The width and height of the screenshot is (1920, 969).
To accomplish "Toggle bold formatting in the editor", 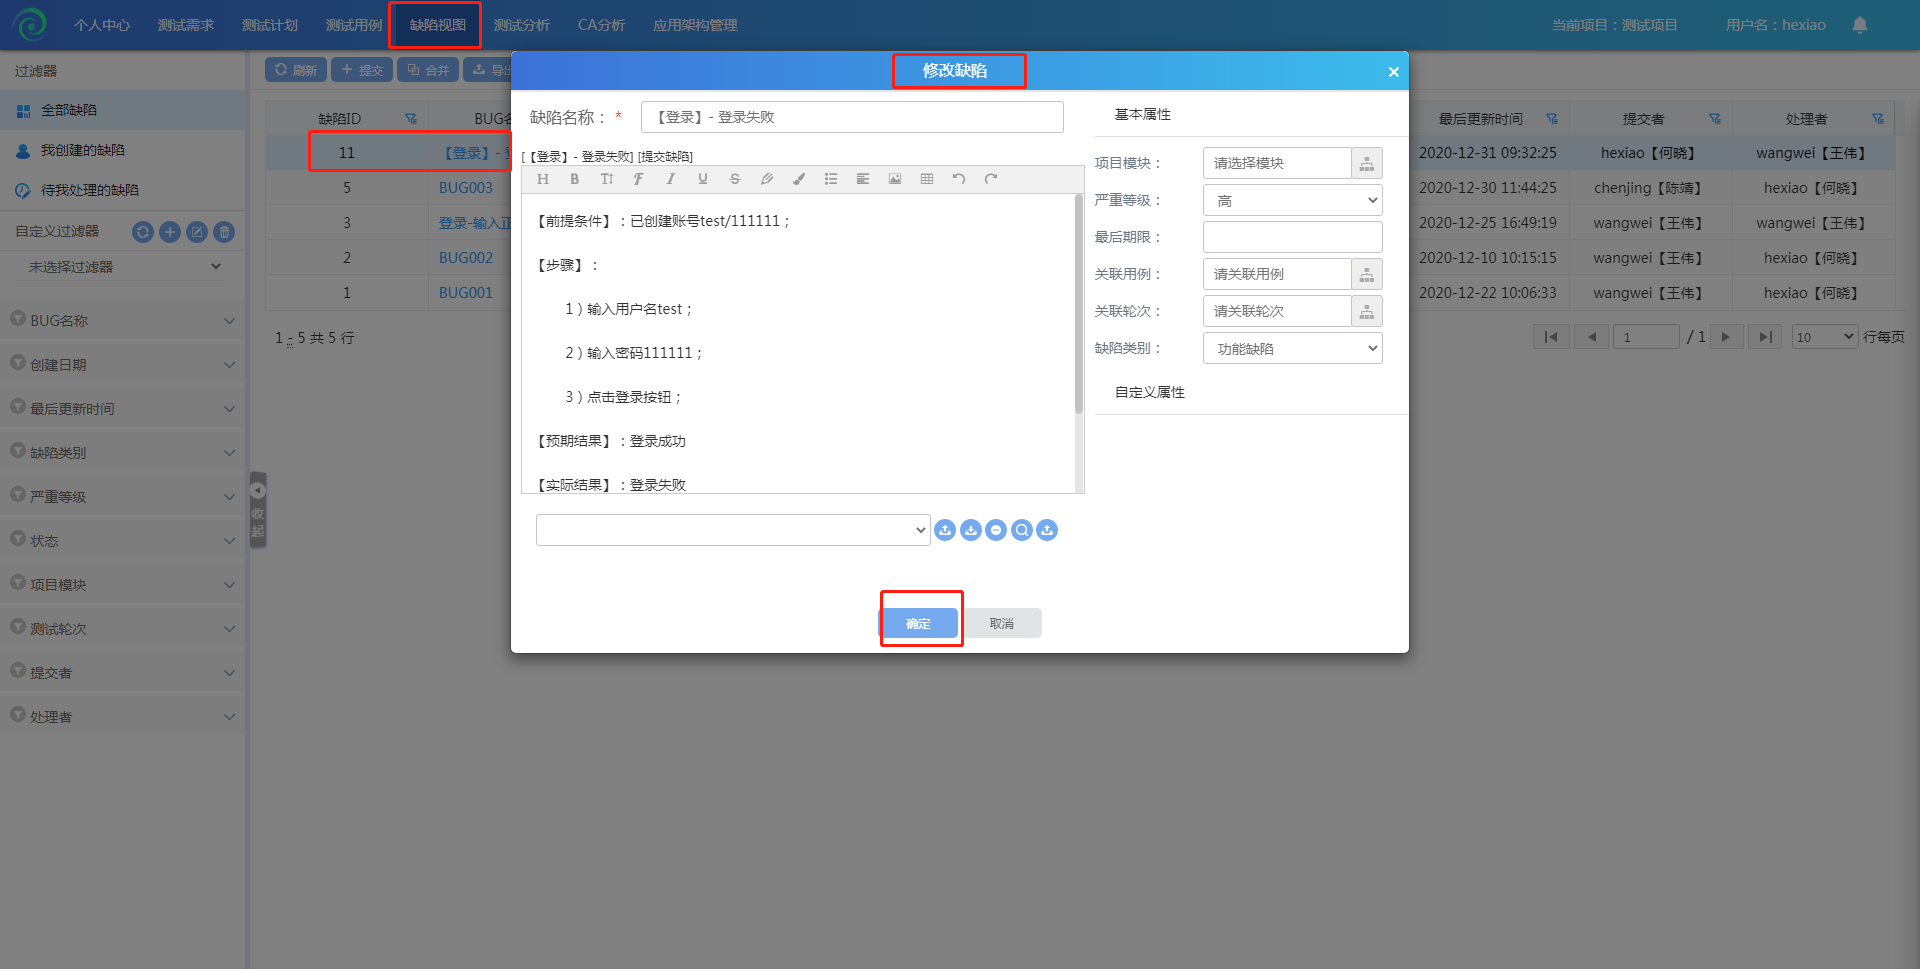I will (x=574, y=179).
